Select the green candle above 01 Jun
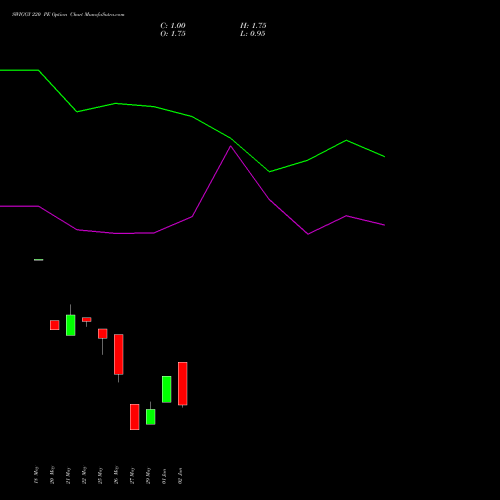500x500 pixels. (167, 389)
